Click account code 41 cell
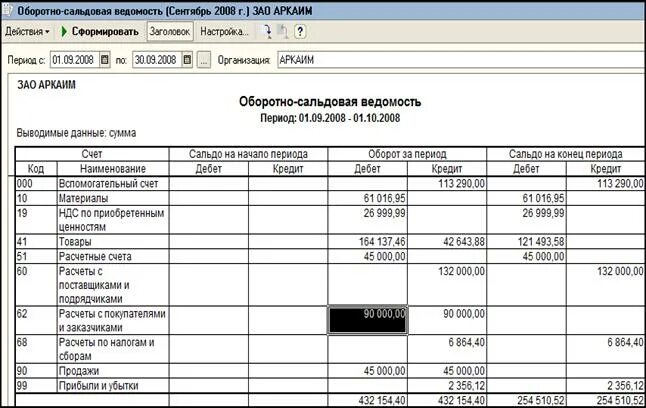The height and width of the screenshot is (408, 646). tap(36, 242)
